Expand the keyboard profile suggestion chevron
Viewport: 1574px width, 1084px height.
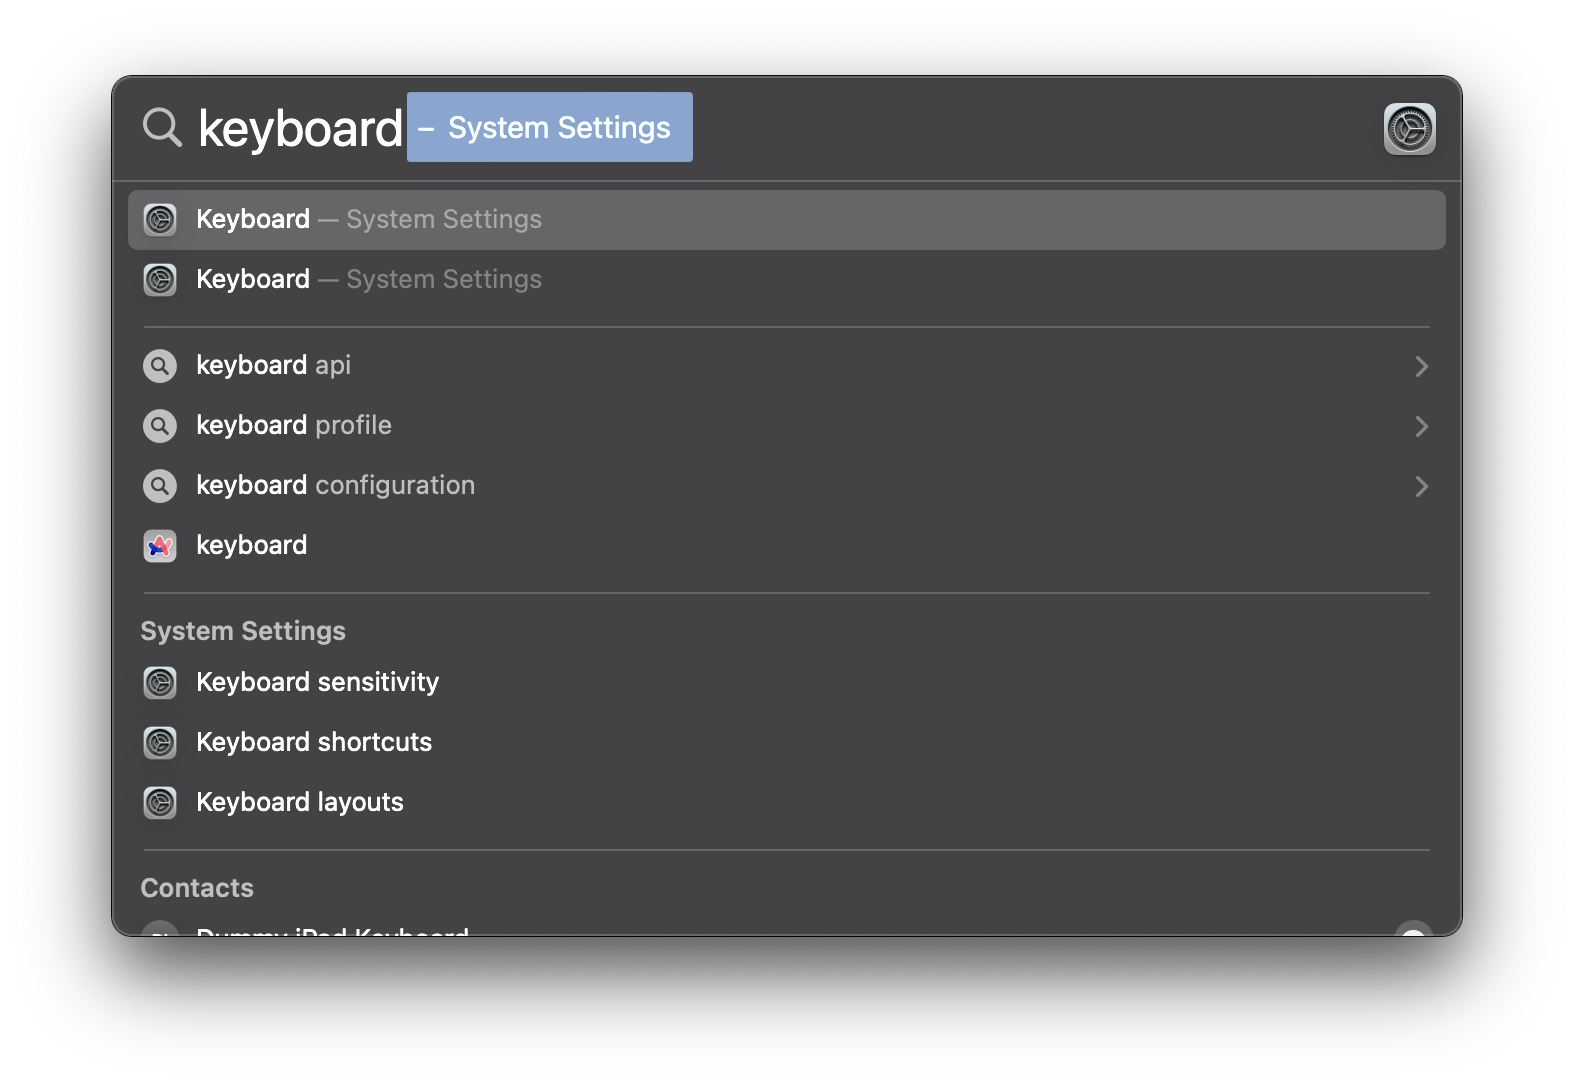point(1421,426)
